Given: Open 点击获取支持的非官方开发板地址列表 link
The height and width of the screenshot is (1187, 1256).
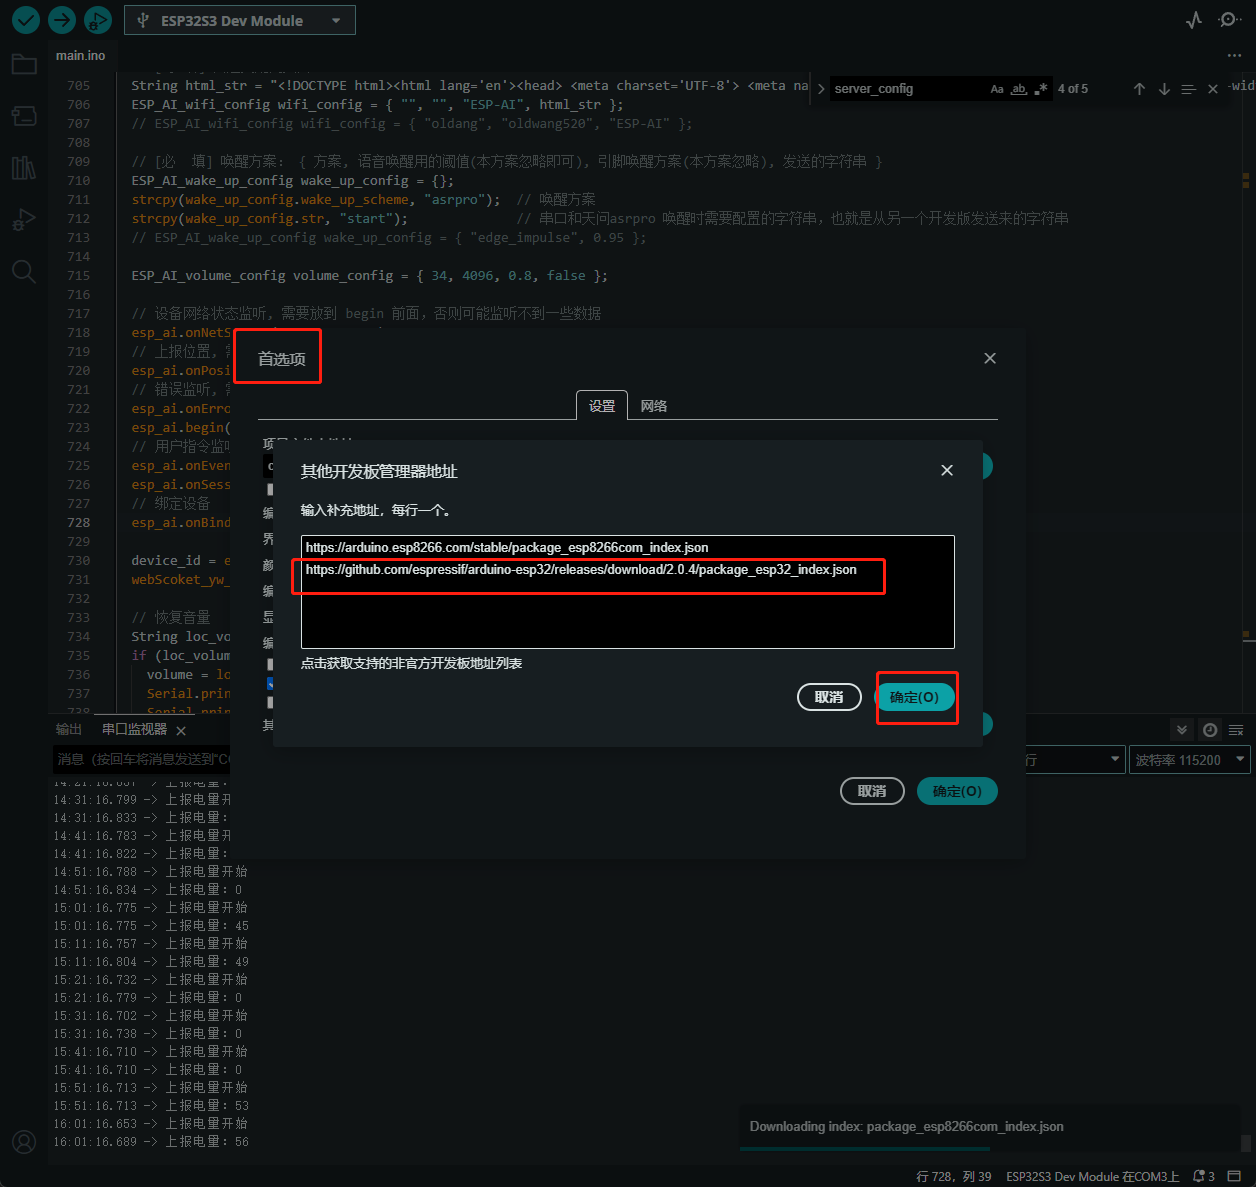Looking at the screenshot, I should (x=411, y=663).
